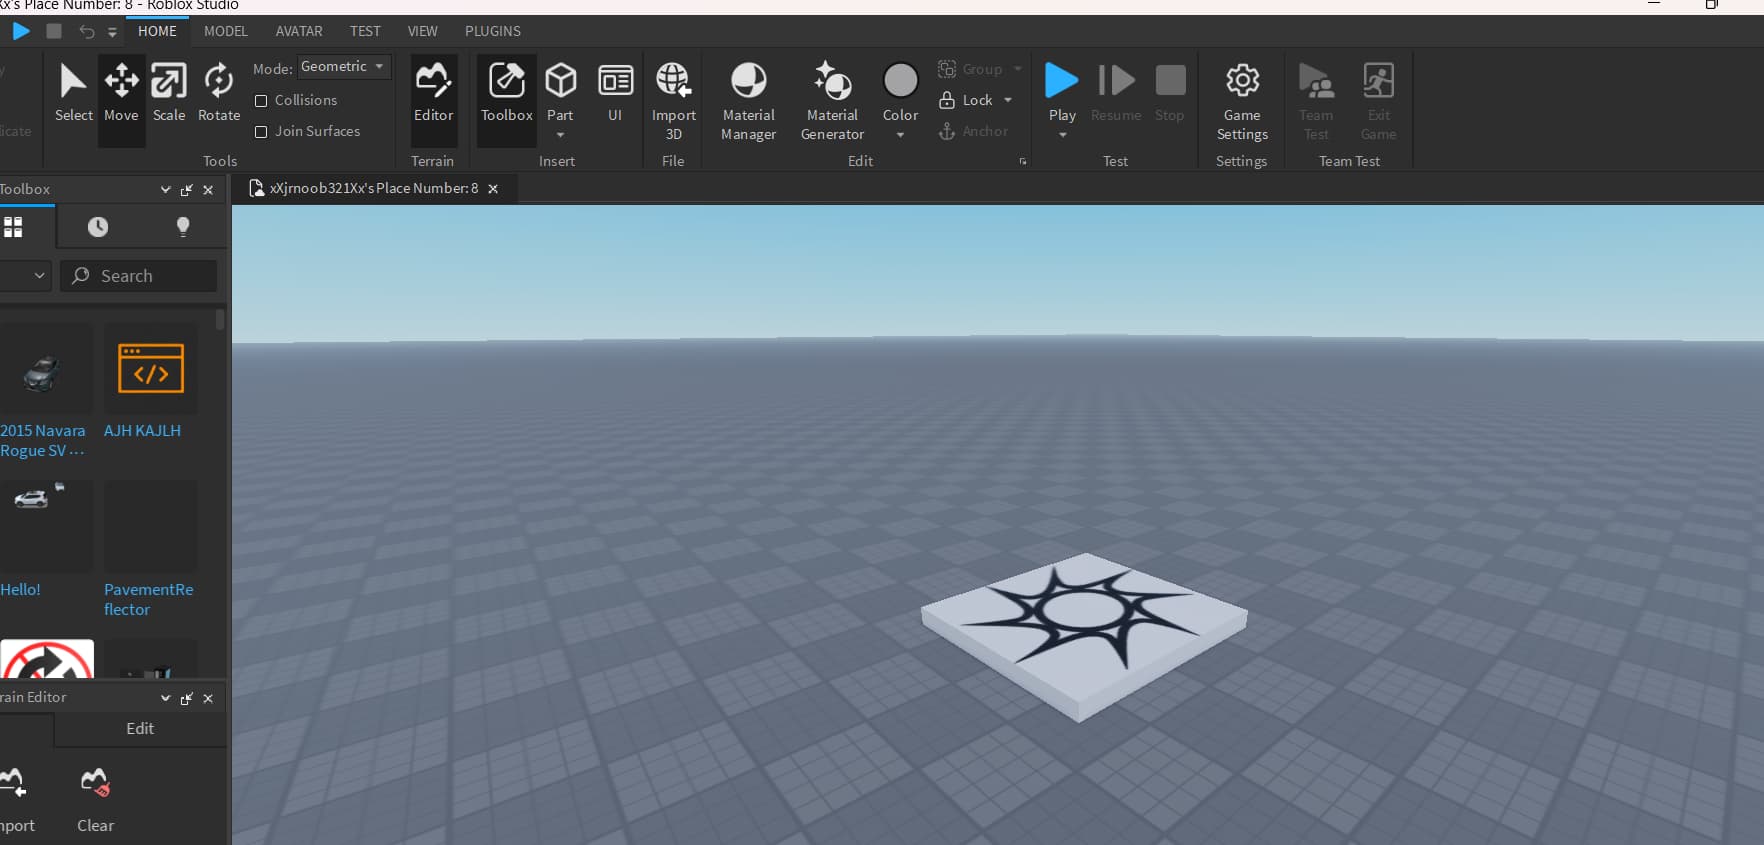
Task: Expand the Lock dropdown arrow
Action: point(1008,100)
